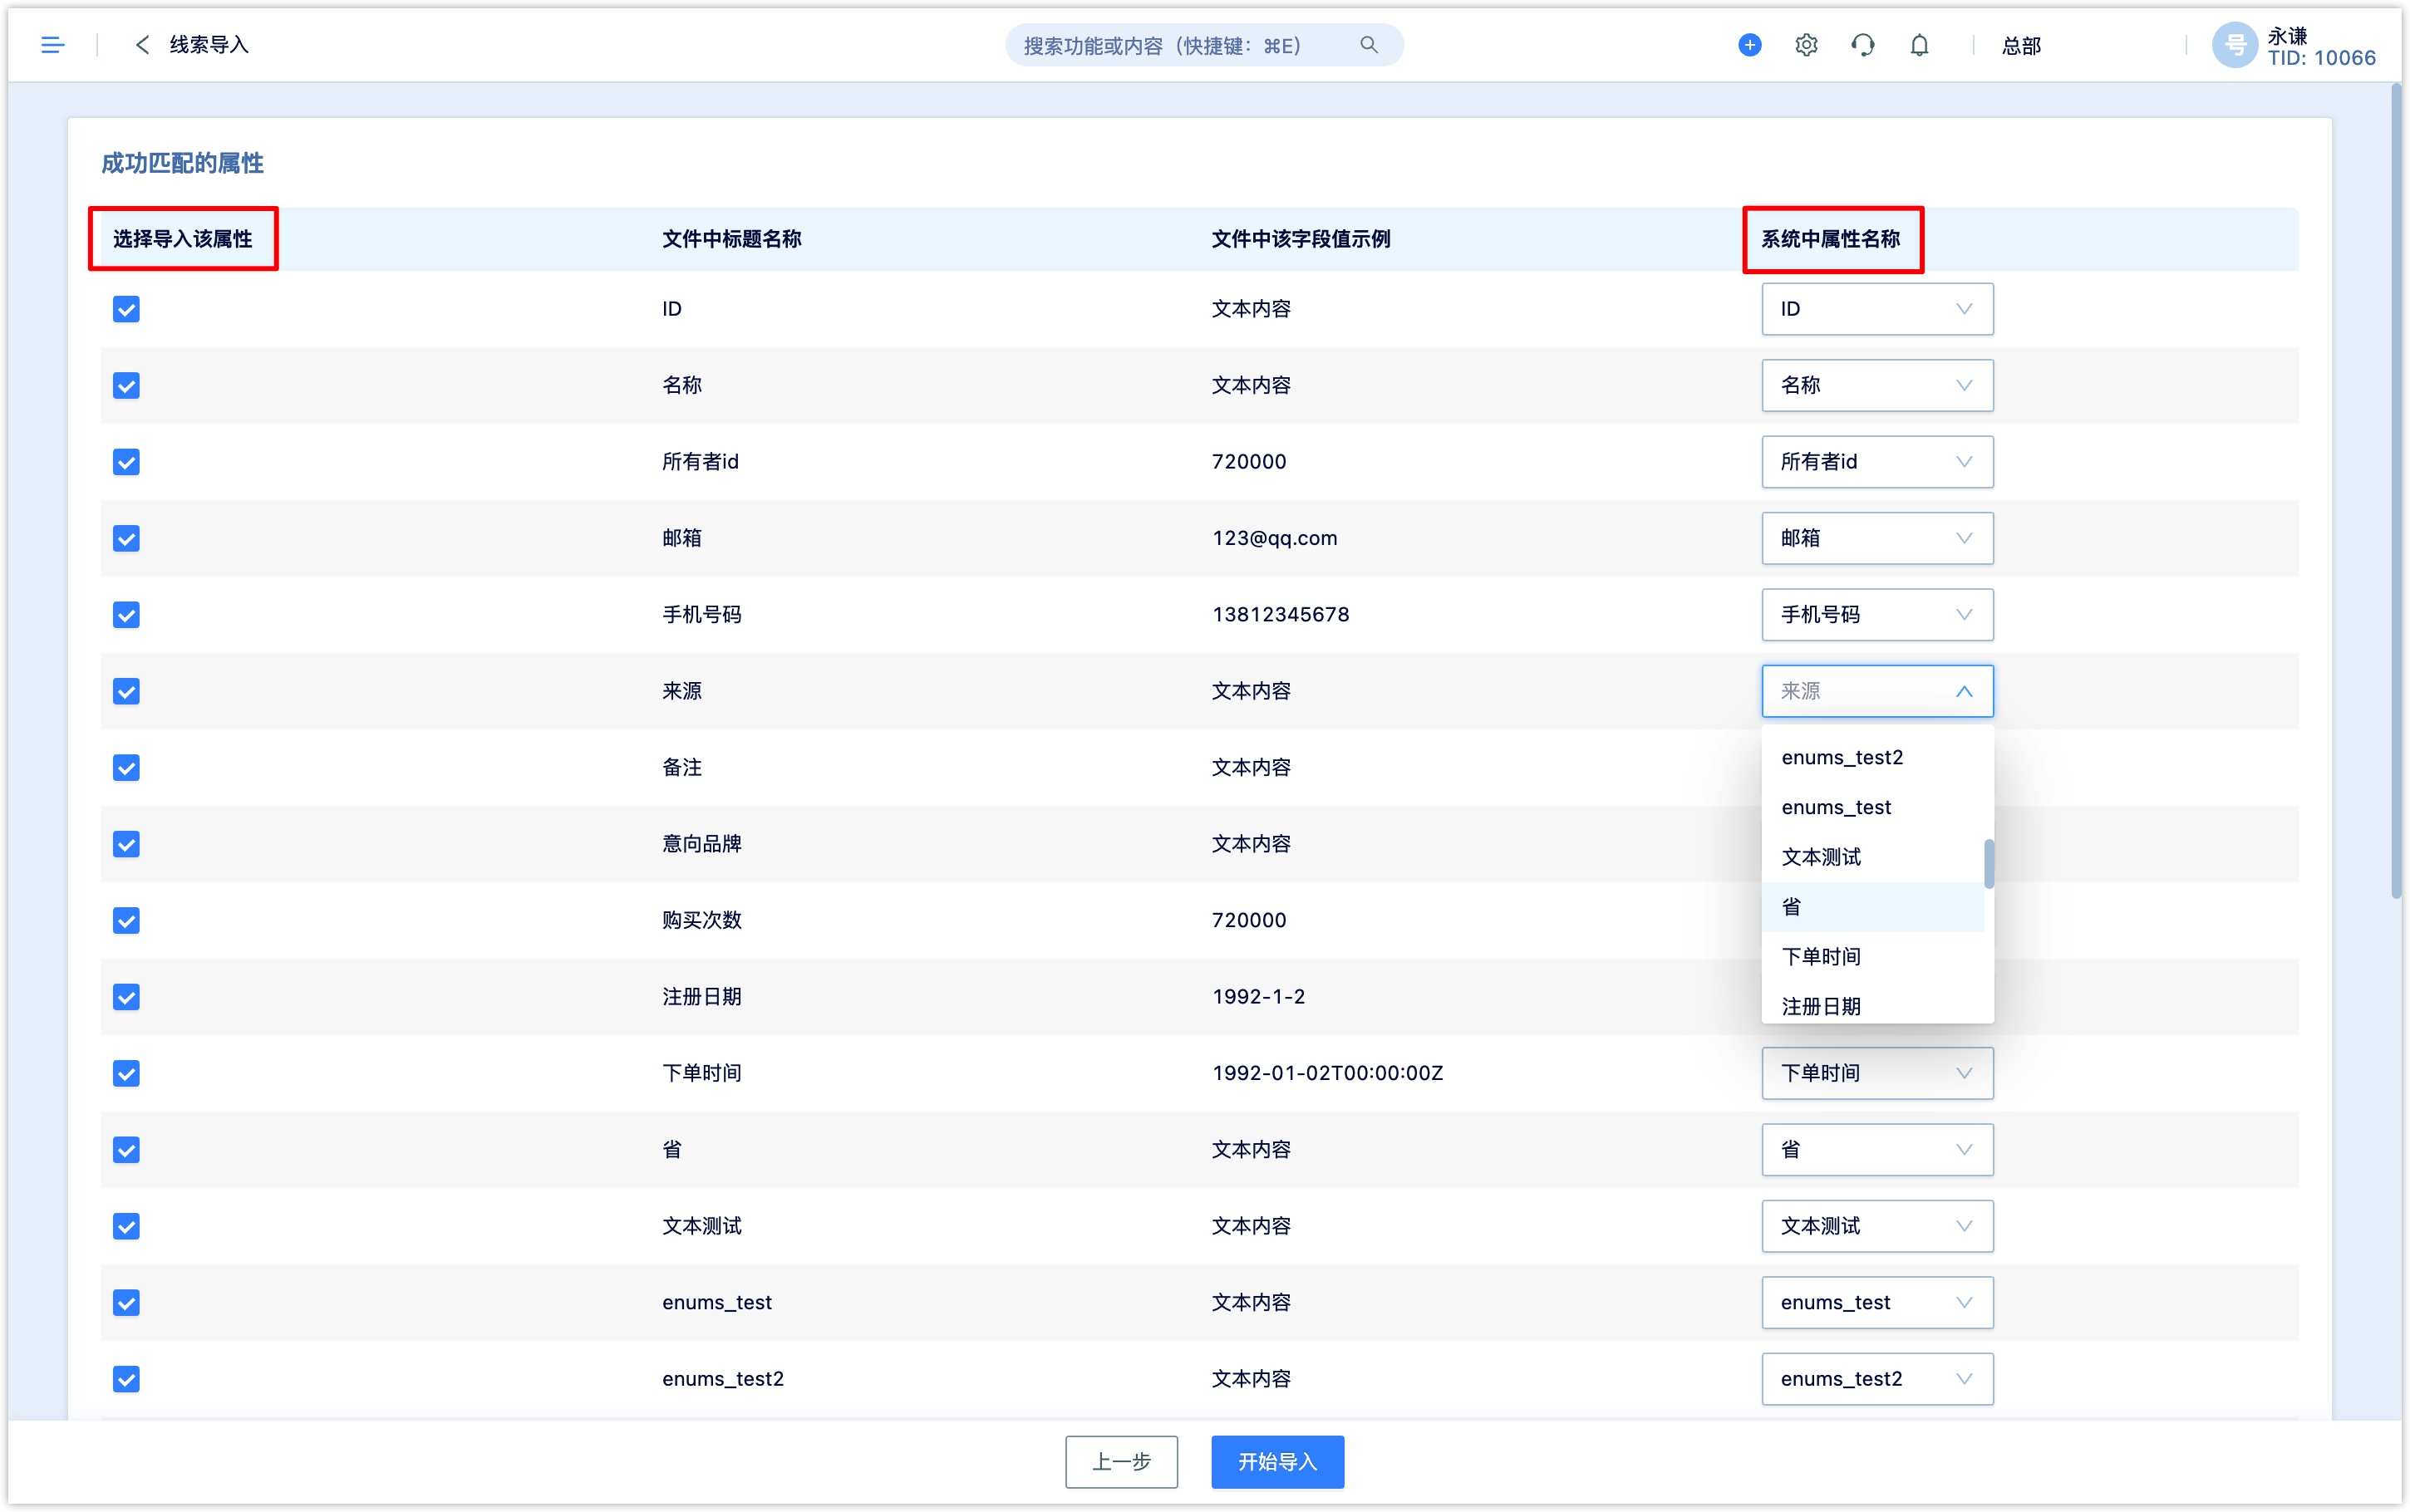
Task: Choose 文本测试 in the dropdown list
Action: tap(1872, 857)
